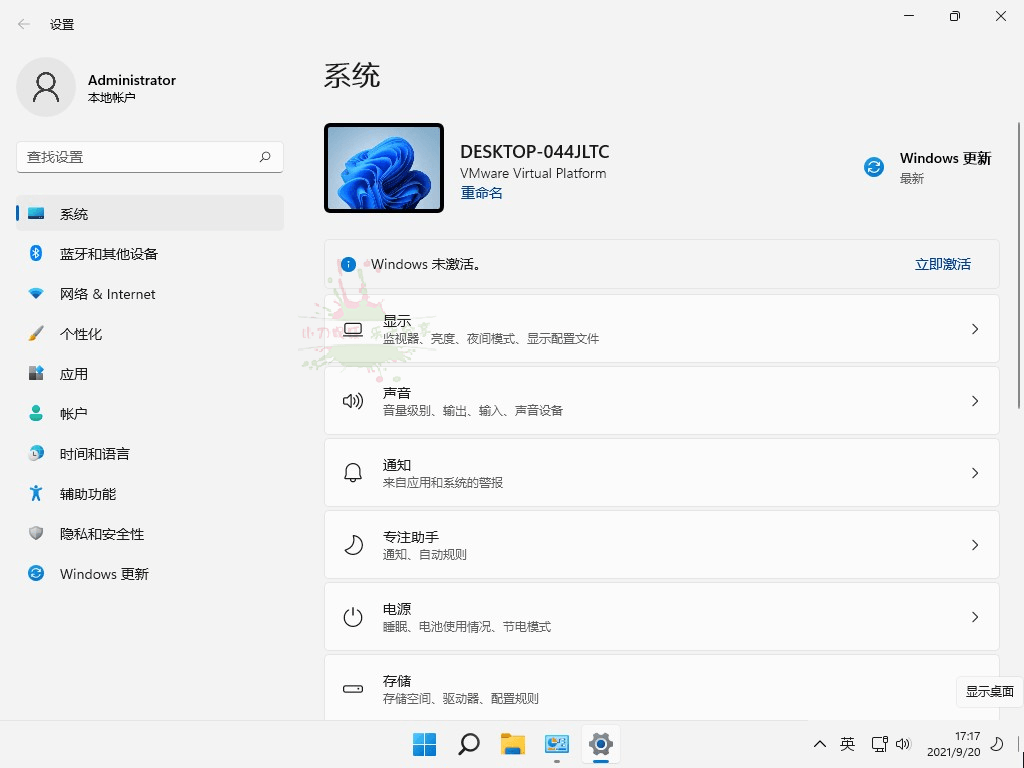Launch File Explorer from the taskbar
1024x768 pixels.
coord(512,744)
